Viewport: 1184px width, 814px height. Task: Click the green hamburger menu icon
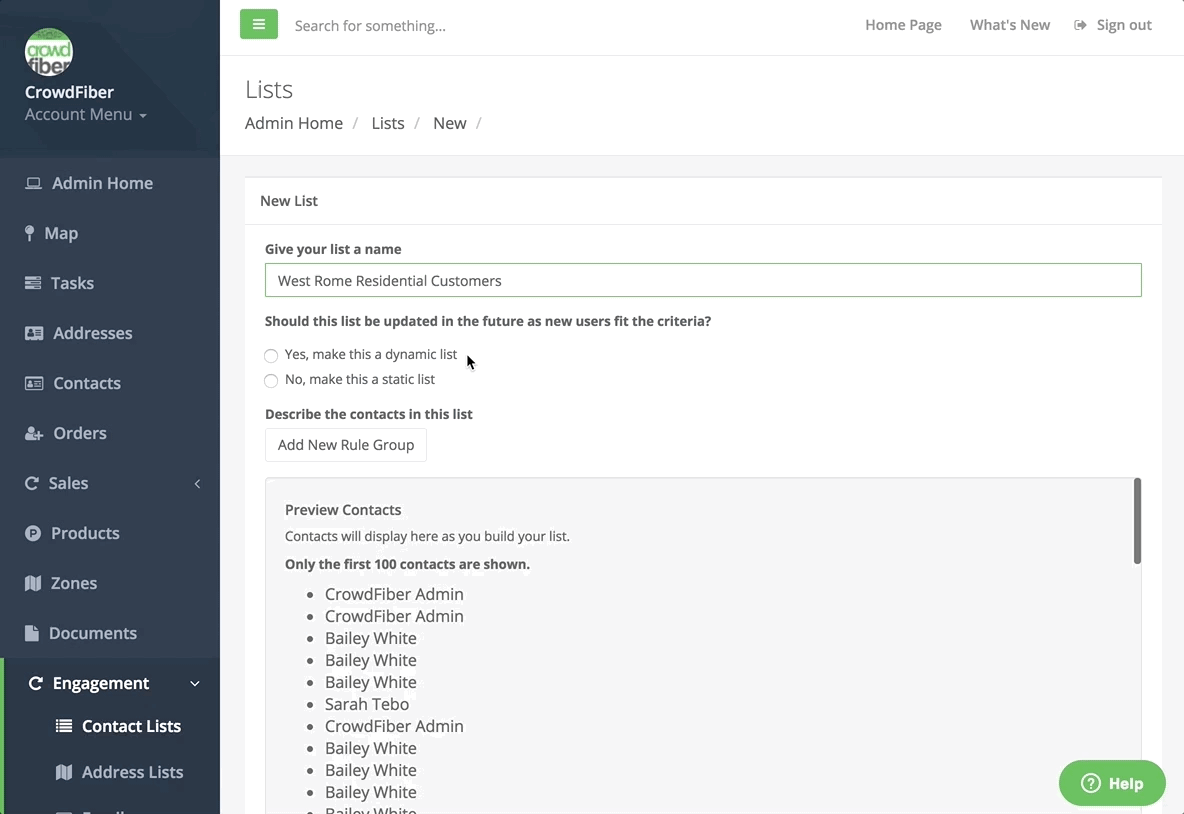[x=259, y=24]
